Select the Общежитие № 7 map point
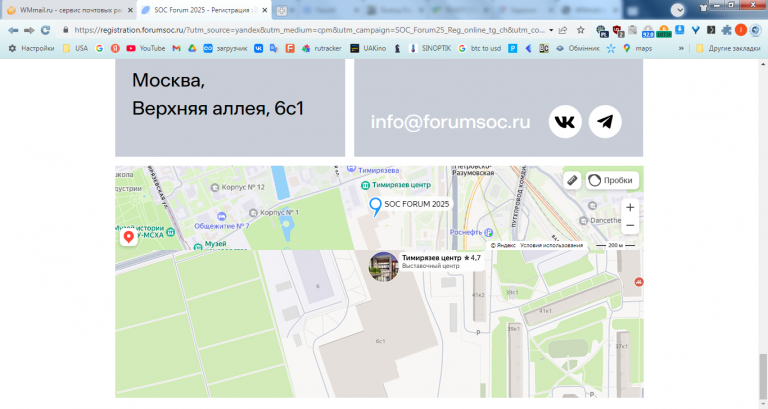Screen dimensions: 768x409 221,221
